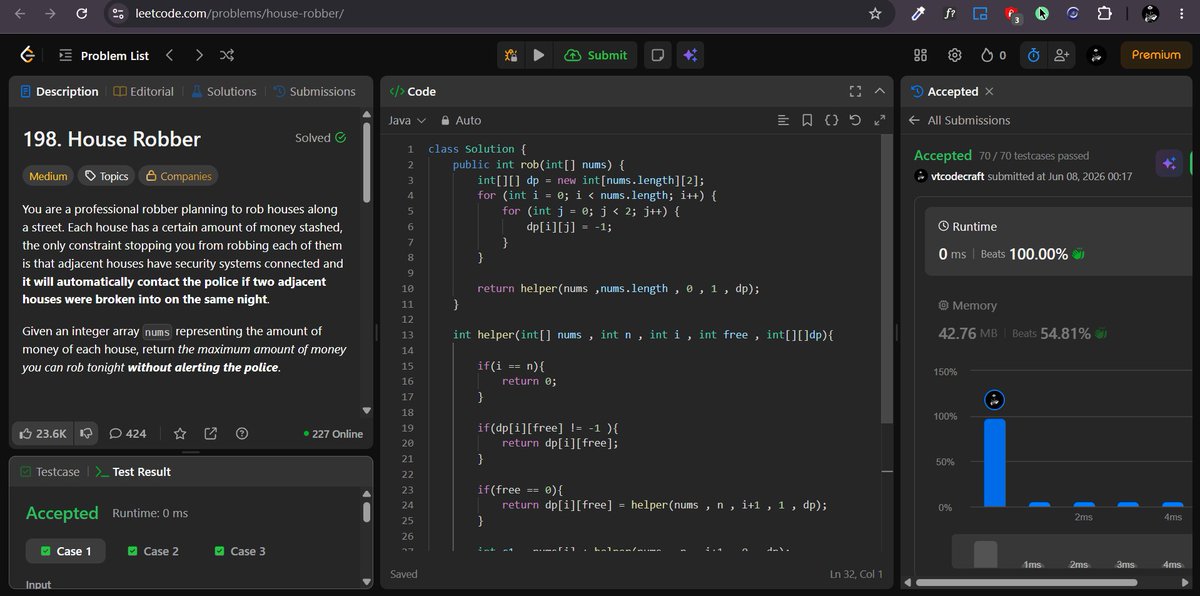The width and height of the screenshot is (1200, 596).
Task: Open the notes icon next to Submit
Action: click(657, 56)
